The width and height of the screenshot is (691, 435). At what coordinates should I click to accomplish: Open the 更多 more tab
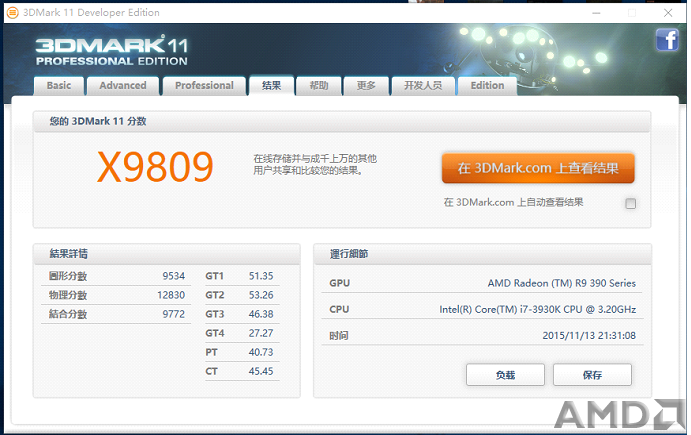pos(366,86)
